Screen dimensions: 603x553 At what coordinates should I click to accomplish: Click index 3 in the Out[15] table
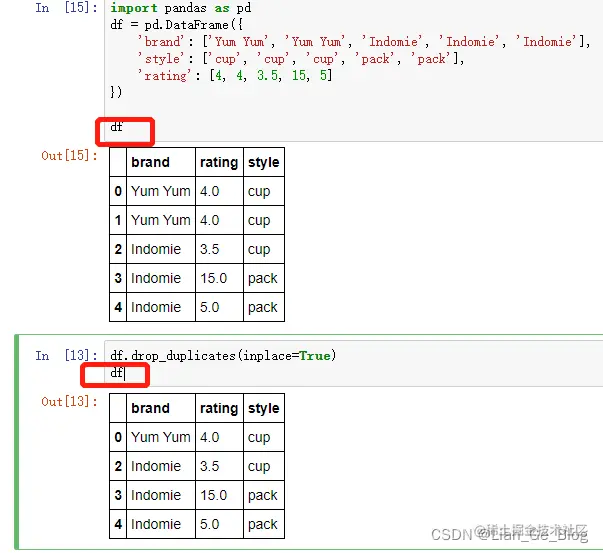click(118, 278)
